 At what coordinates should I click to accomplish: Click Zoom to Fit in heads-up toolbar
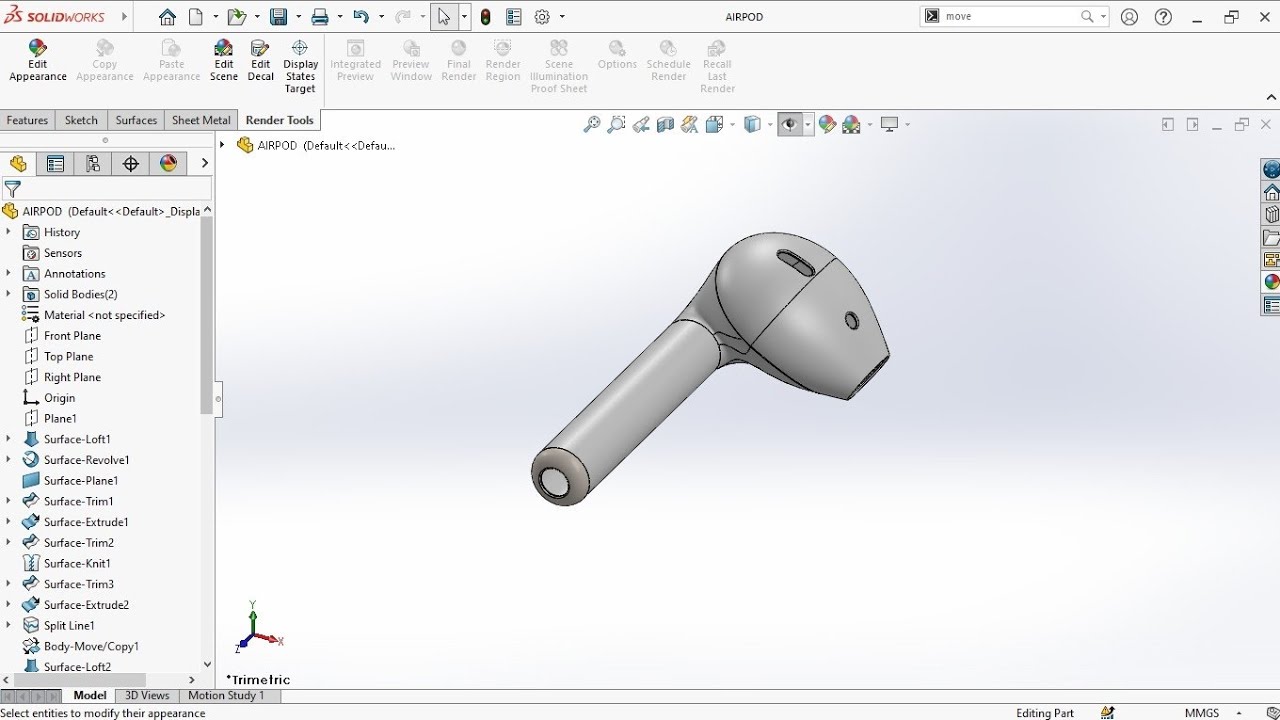click(x=592, y=124)
